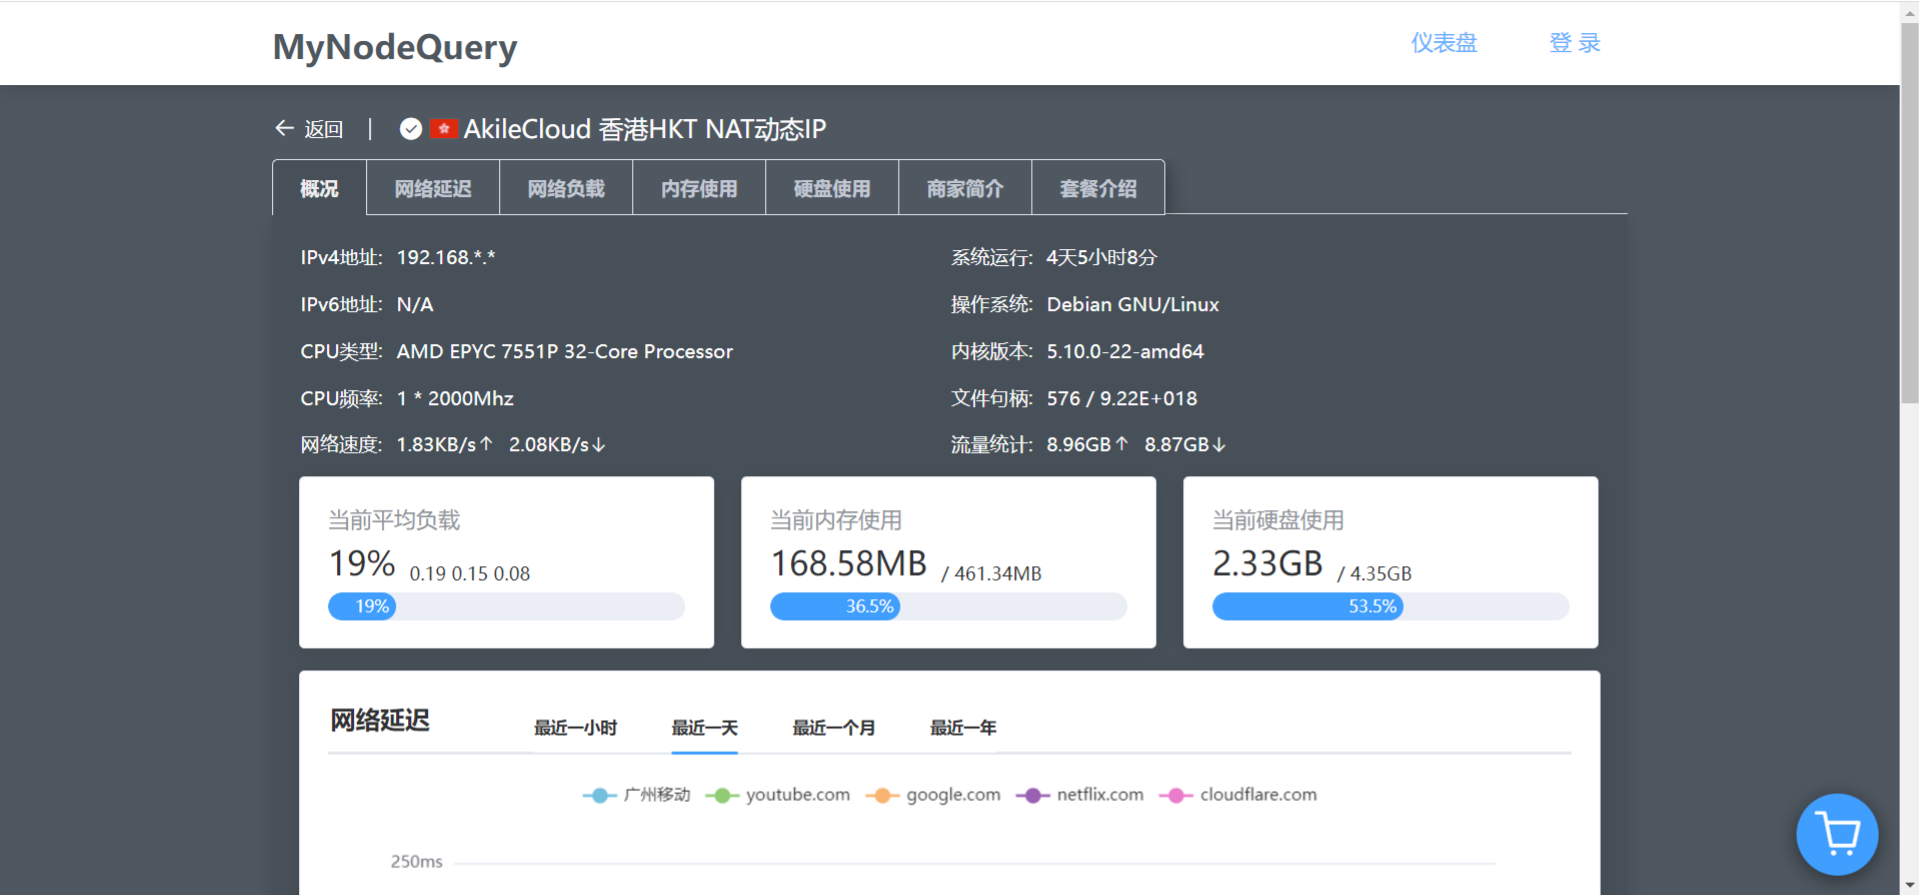Viewport: 1919px width, 895px height.
Task: Open the 仪表盘 dashboard link
Action: (1443, 43)
